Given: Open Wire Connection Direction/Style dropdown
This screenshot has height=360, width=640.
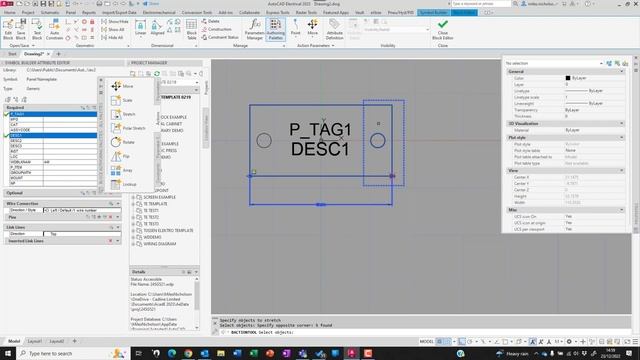Looking at the screenshot, I should 82,210.
